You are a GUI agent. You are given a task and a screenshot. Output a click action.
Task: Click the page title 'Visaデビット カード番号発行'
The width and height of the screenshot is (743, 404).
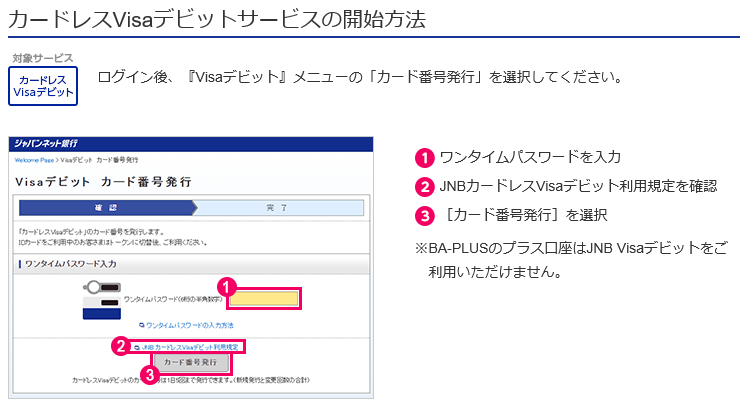(103, 182)
